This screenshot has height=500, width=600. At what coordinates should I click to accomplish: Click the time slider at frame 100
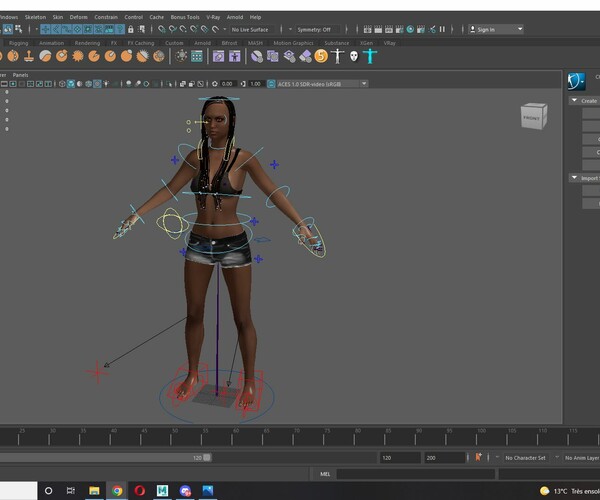(476, 437)
